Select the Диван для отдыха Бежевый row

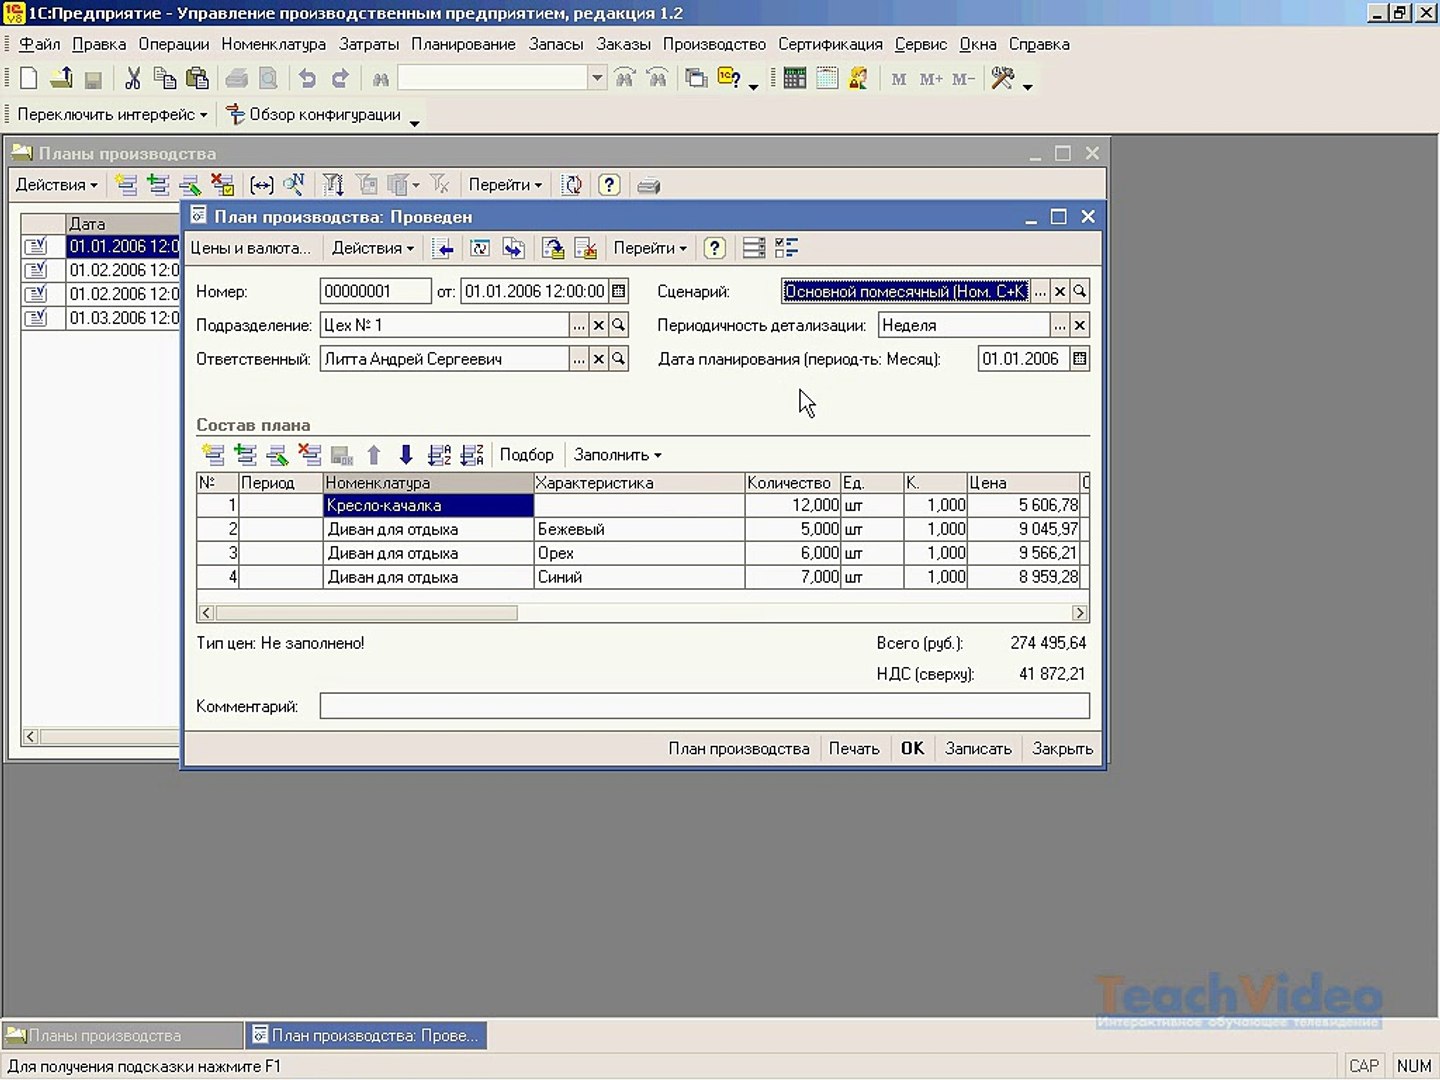tap(641, 529)
